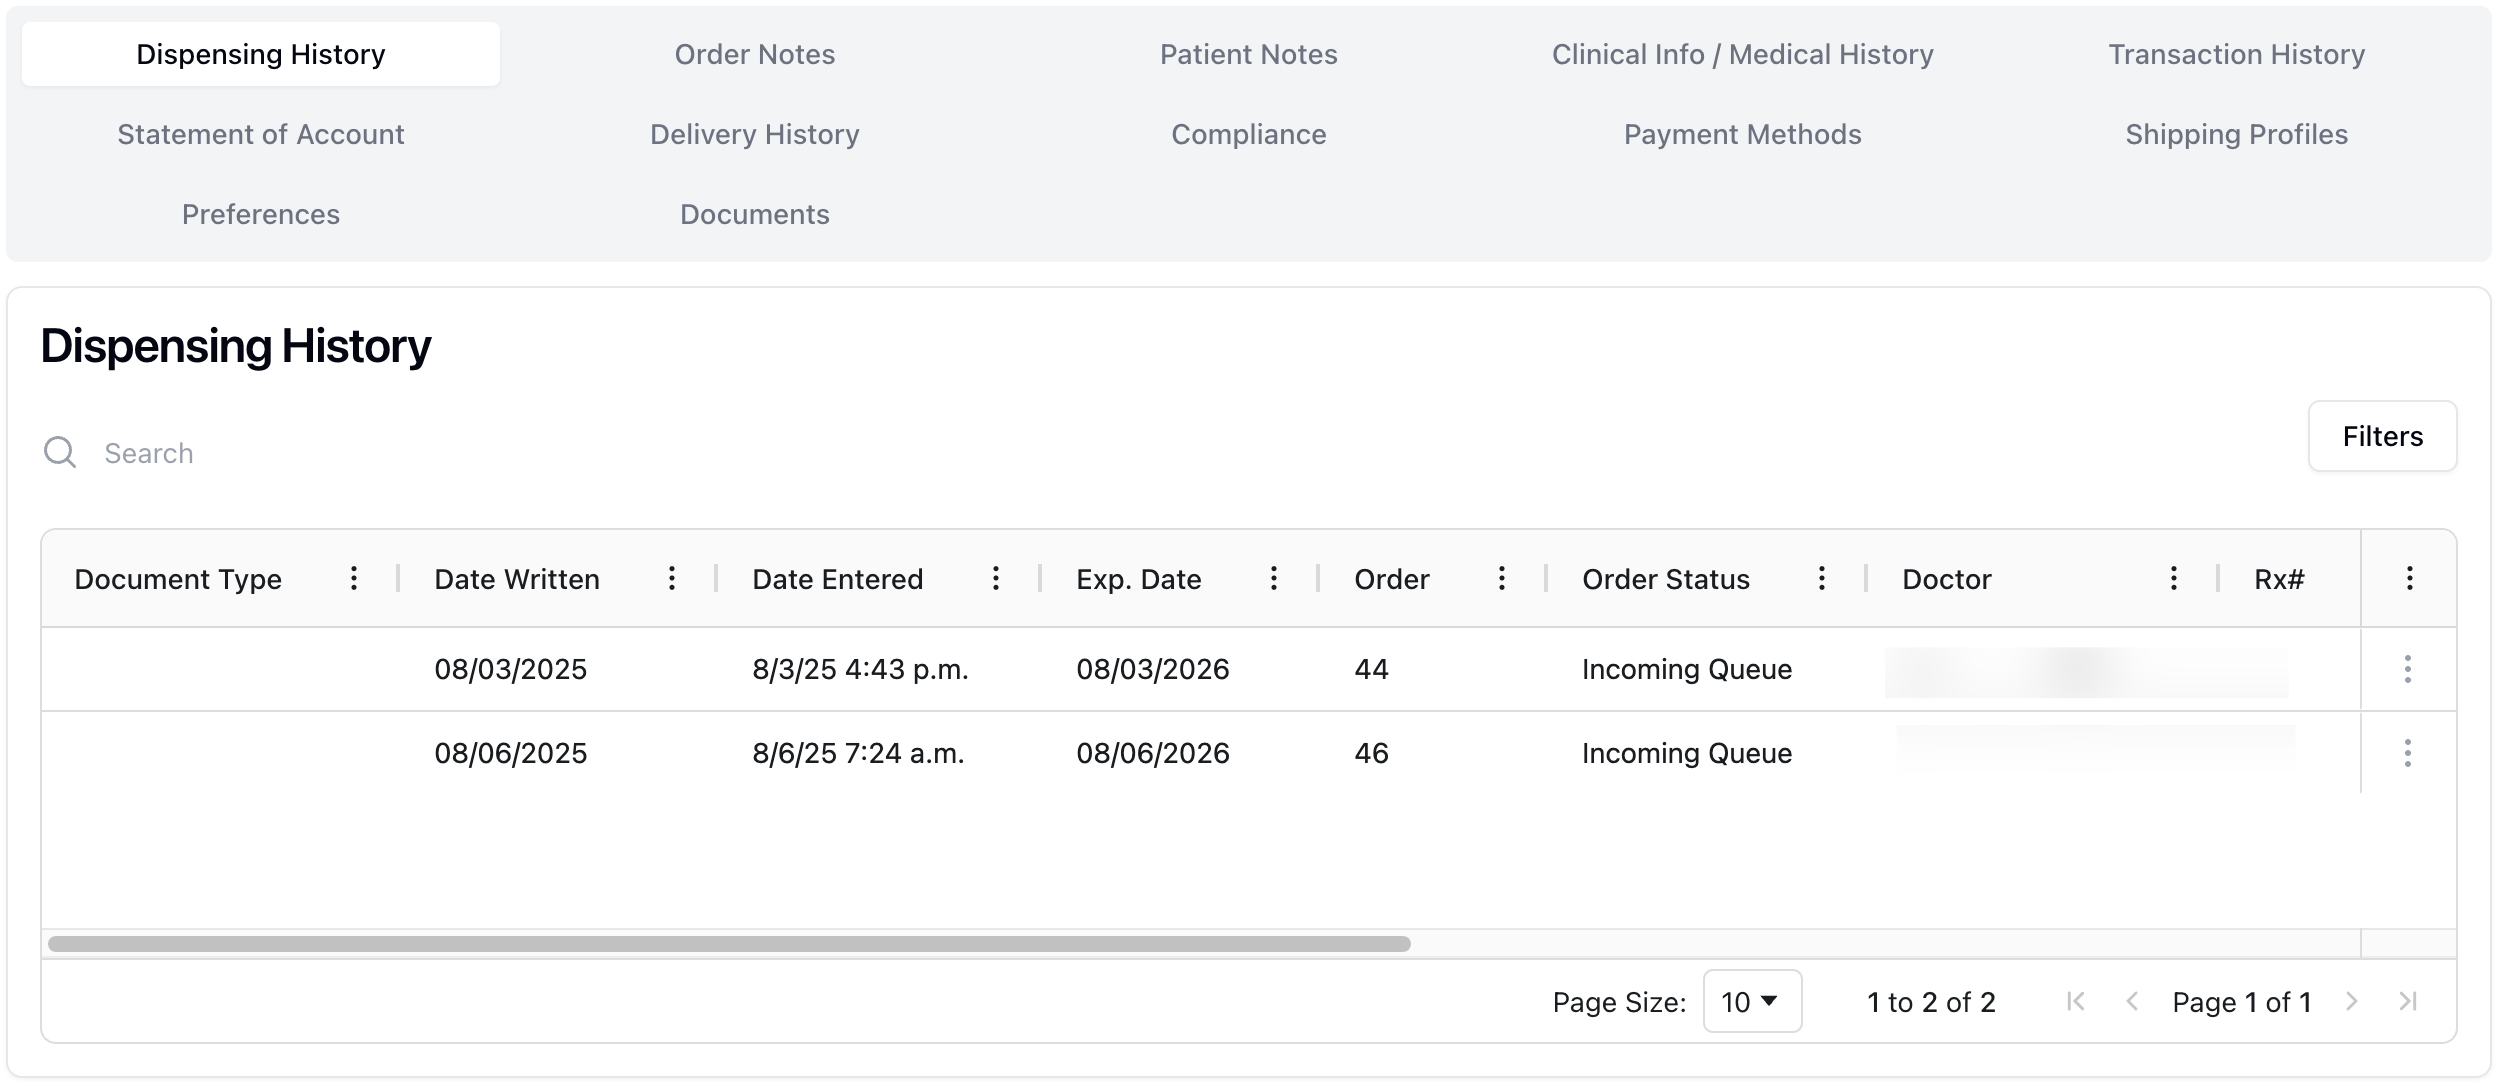This screenshot has width=2504, height=1086.
Task: Open the Order Status column options menu
Action: point(1823,578)
